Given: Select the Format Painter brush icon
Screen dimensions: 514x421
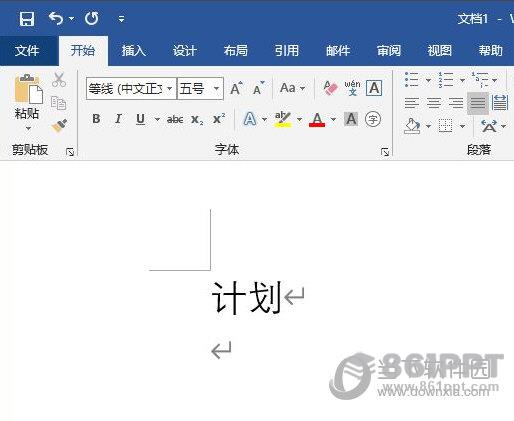Looking at the screenshot, I should pos(59,126).
